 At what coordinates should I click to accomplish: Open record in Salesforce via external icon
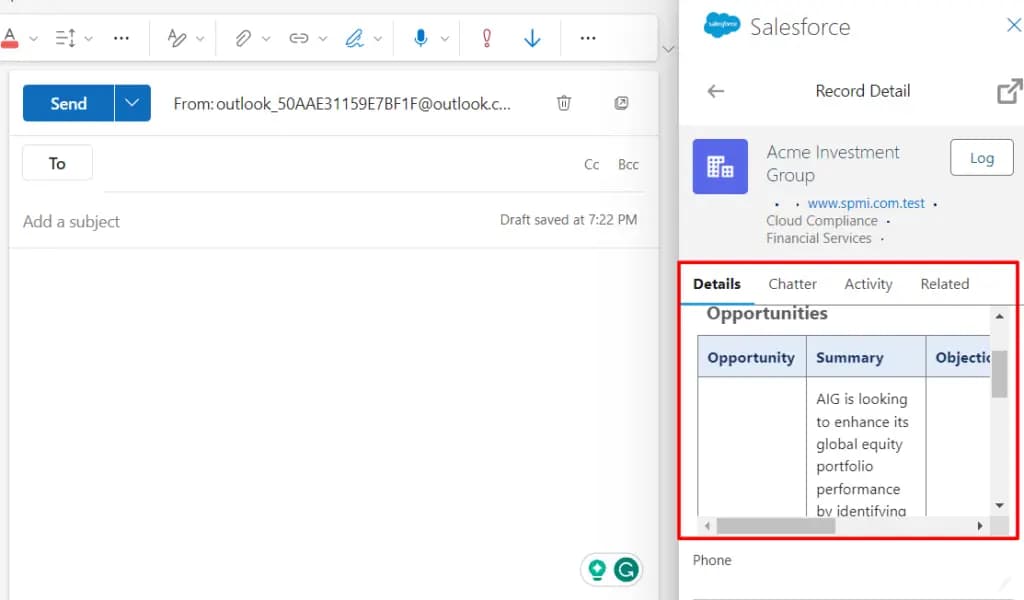click(1009, 91)
